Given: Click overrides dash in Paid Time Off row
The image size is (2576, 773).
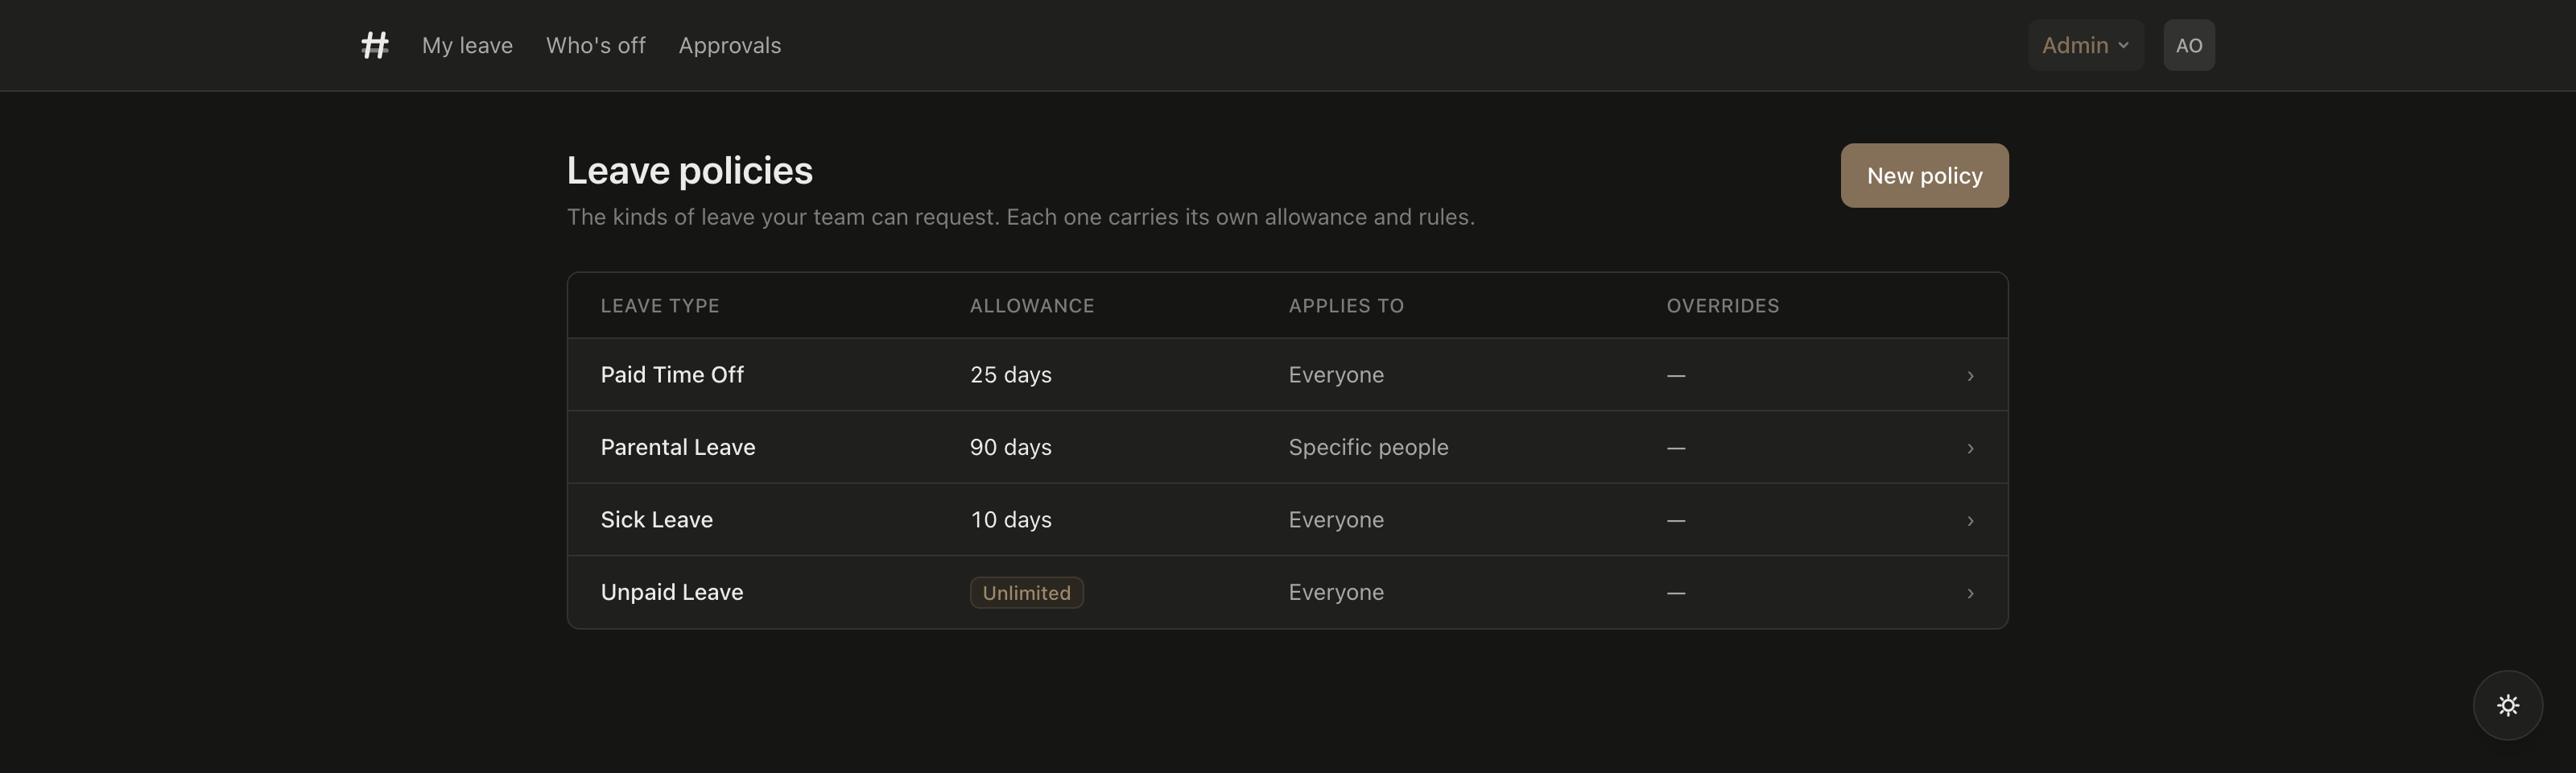Looking at the screenshot, I should click(1676, 376).
